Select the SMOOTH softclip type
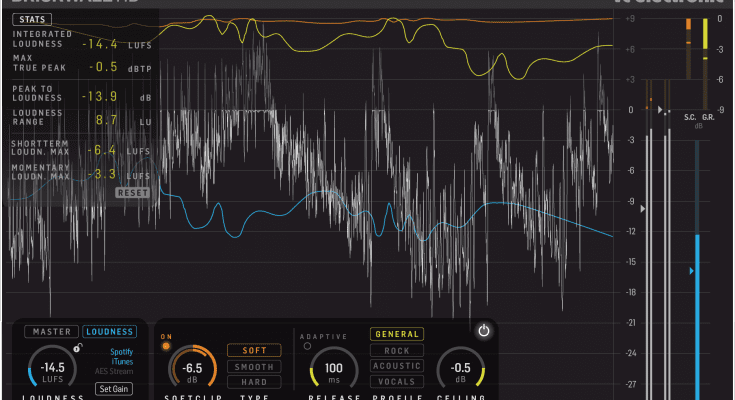This screenshot has width=735, height=400. coord(254,366)
